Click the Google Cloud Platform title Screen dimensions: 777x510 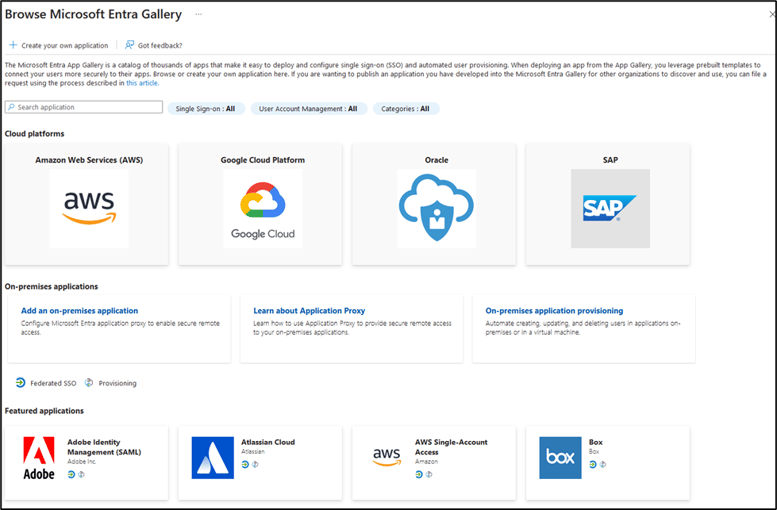pos(263,160)
